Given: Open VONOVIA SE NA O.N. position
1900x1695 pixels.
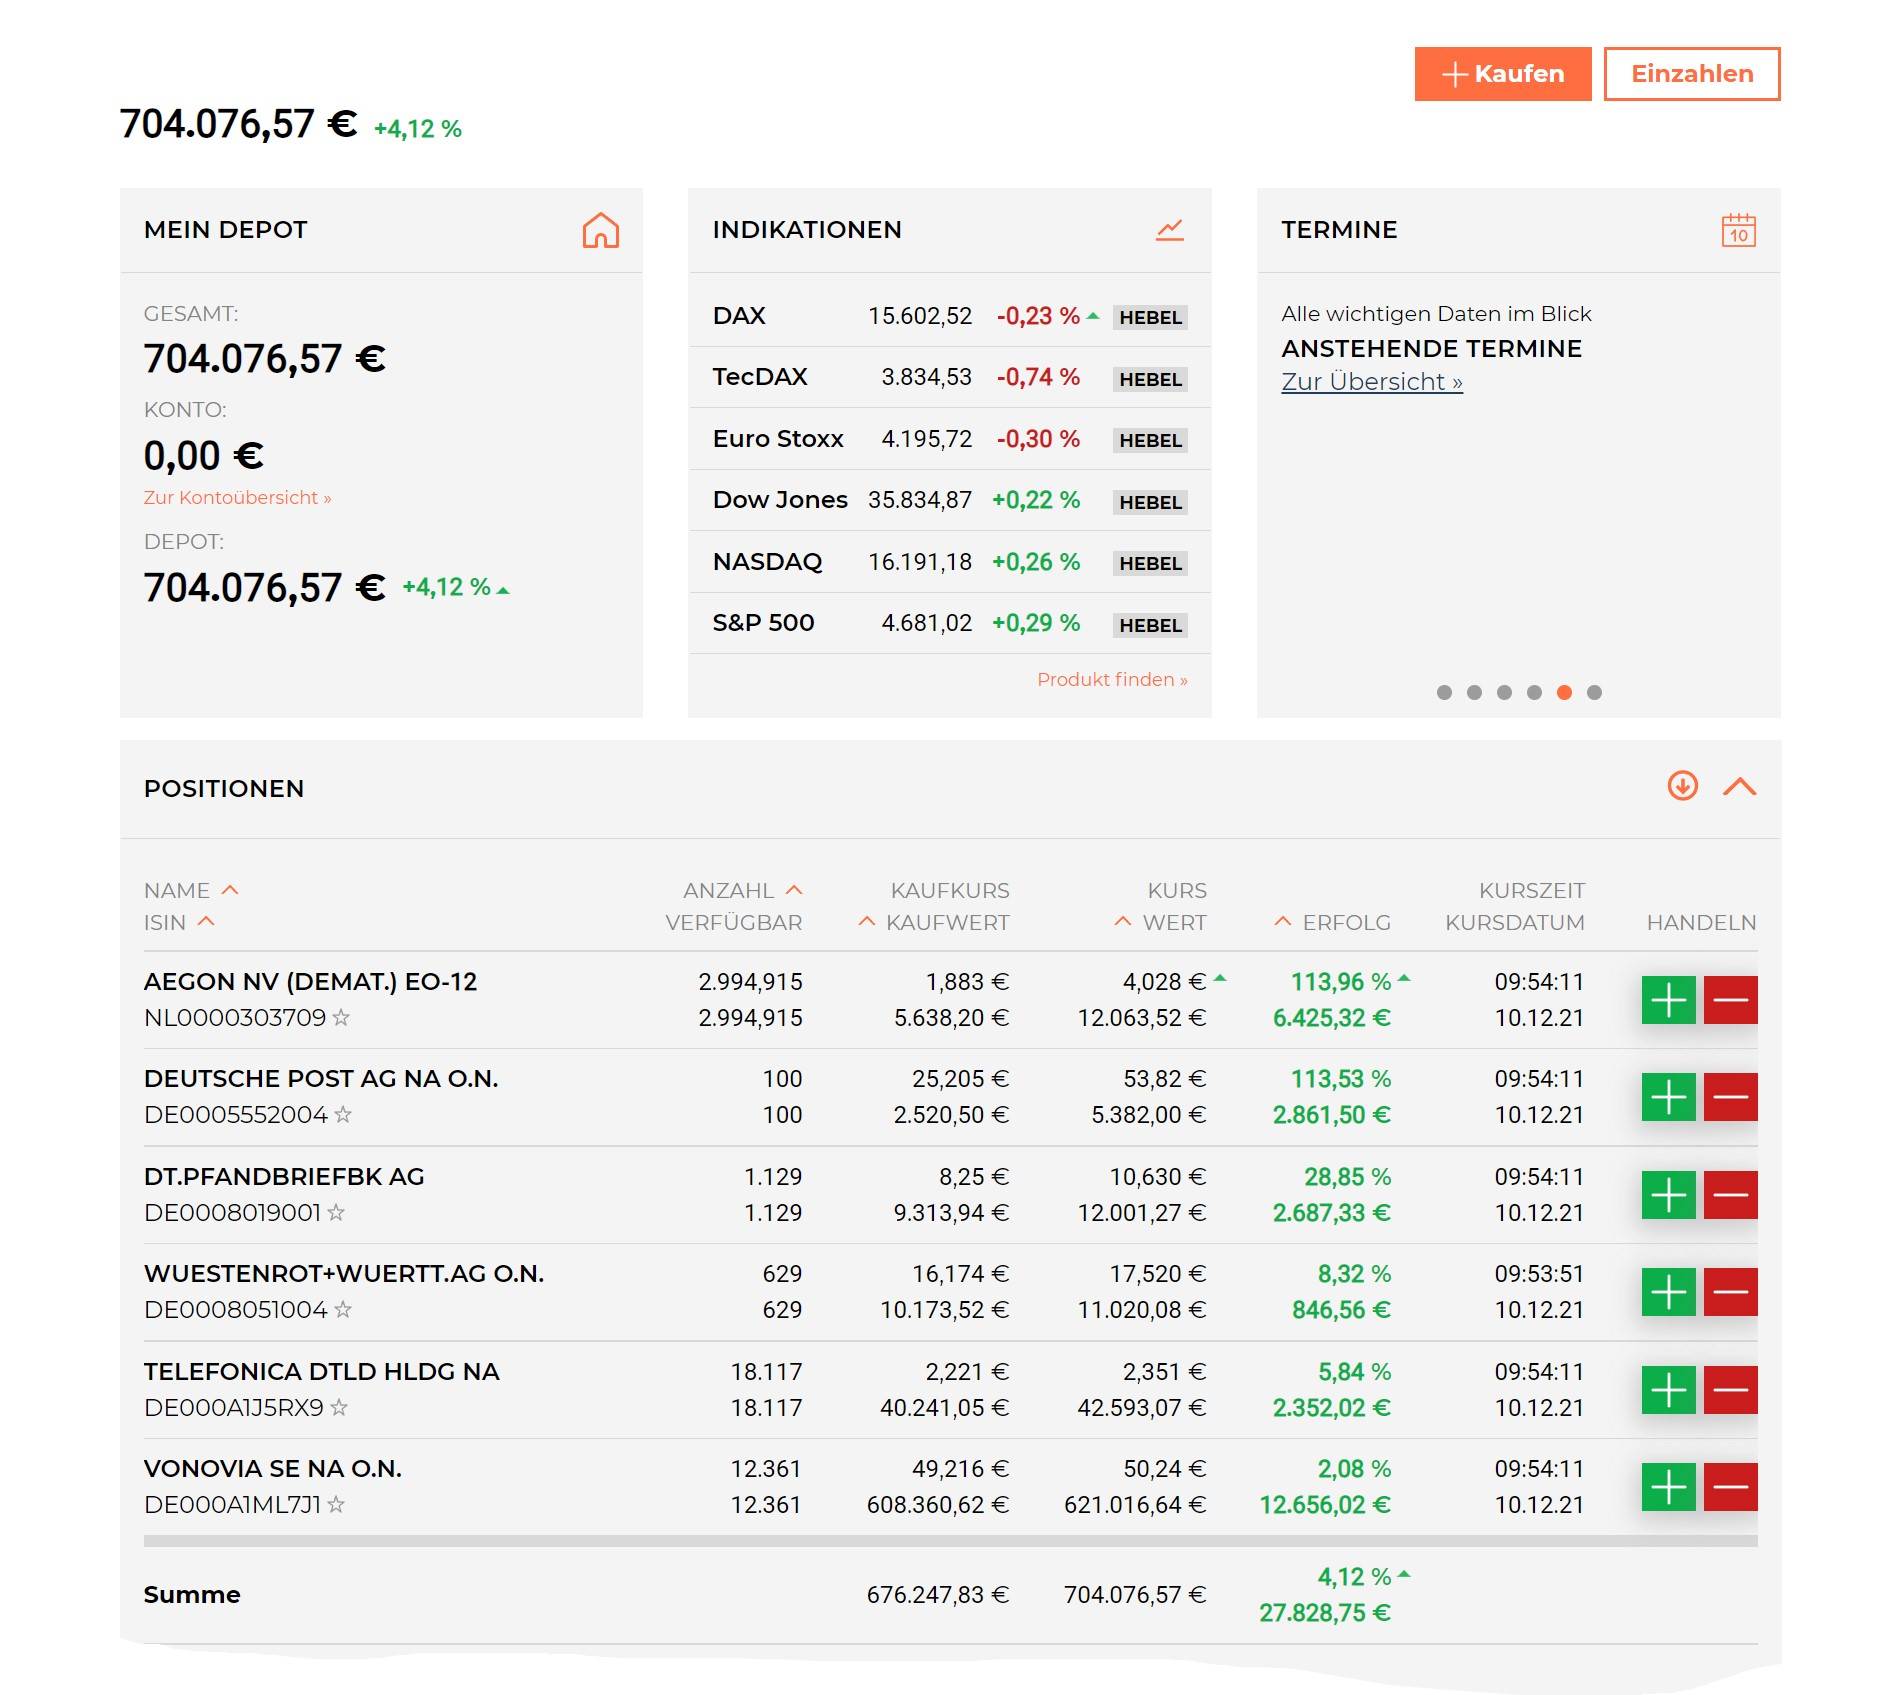Looking at the screenshot, I should coord(273,1469).
